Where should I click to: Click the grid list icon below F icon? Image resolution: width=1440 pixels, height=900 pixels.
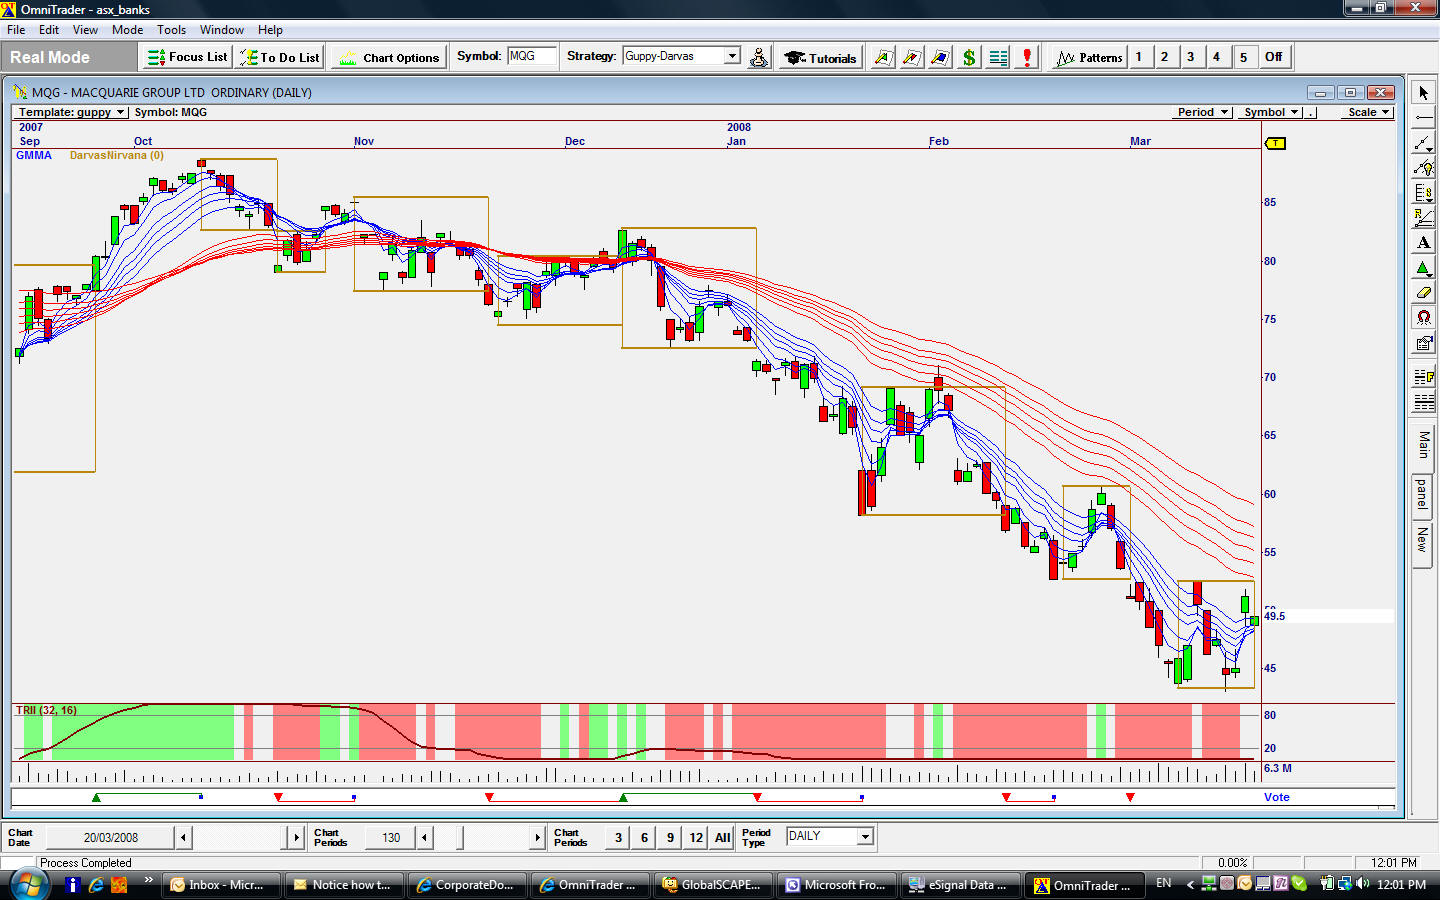pyautogui.click(x=1424, y=402)
